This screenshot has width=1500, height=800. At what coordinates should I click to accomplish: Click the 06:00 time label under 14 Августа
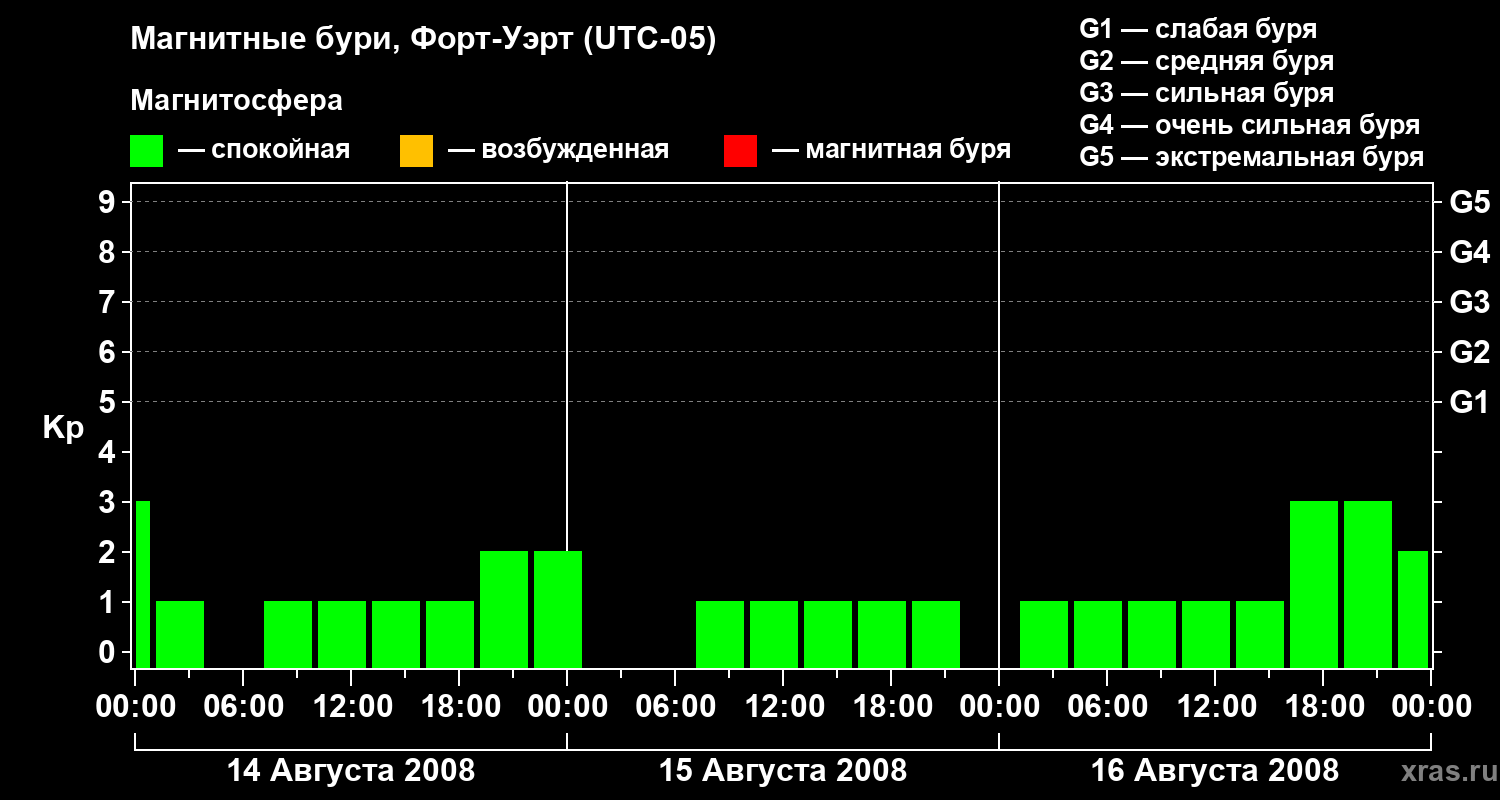(x=243, y=707)
